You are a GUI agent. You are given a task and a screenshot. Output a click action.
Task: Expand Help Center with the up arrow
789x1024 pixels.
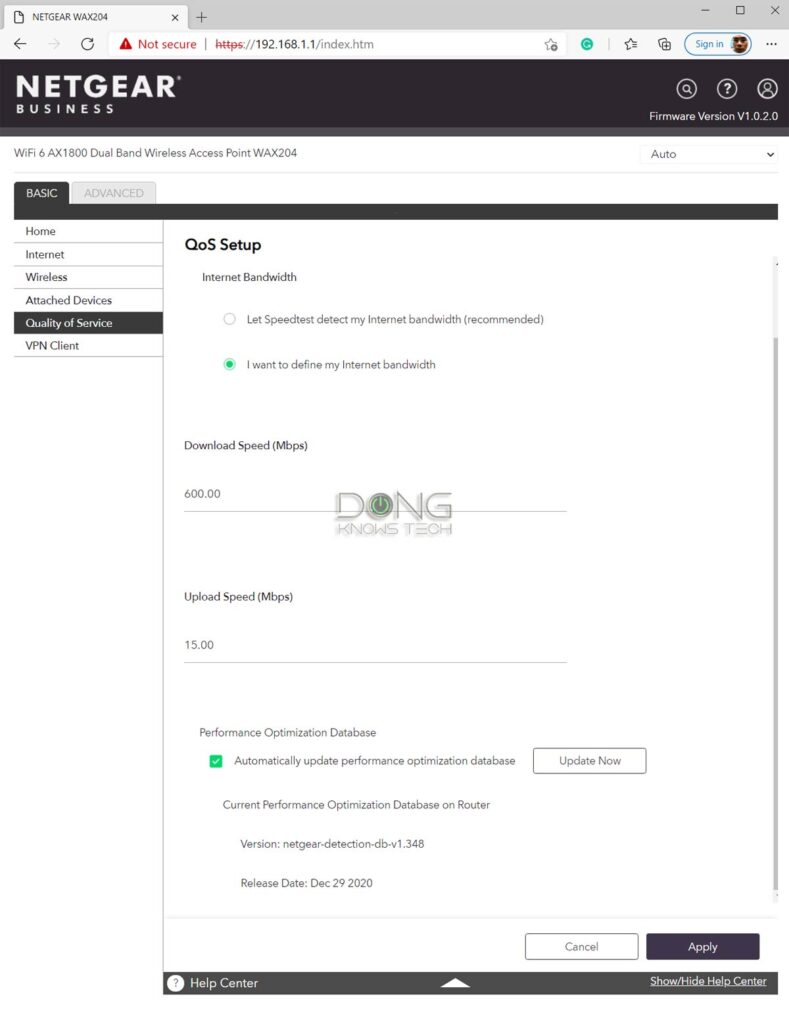click(x=455, y=983)
